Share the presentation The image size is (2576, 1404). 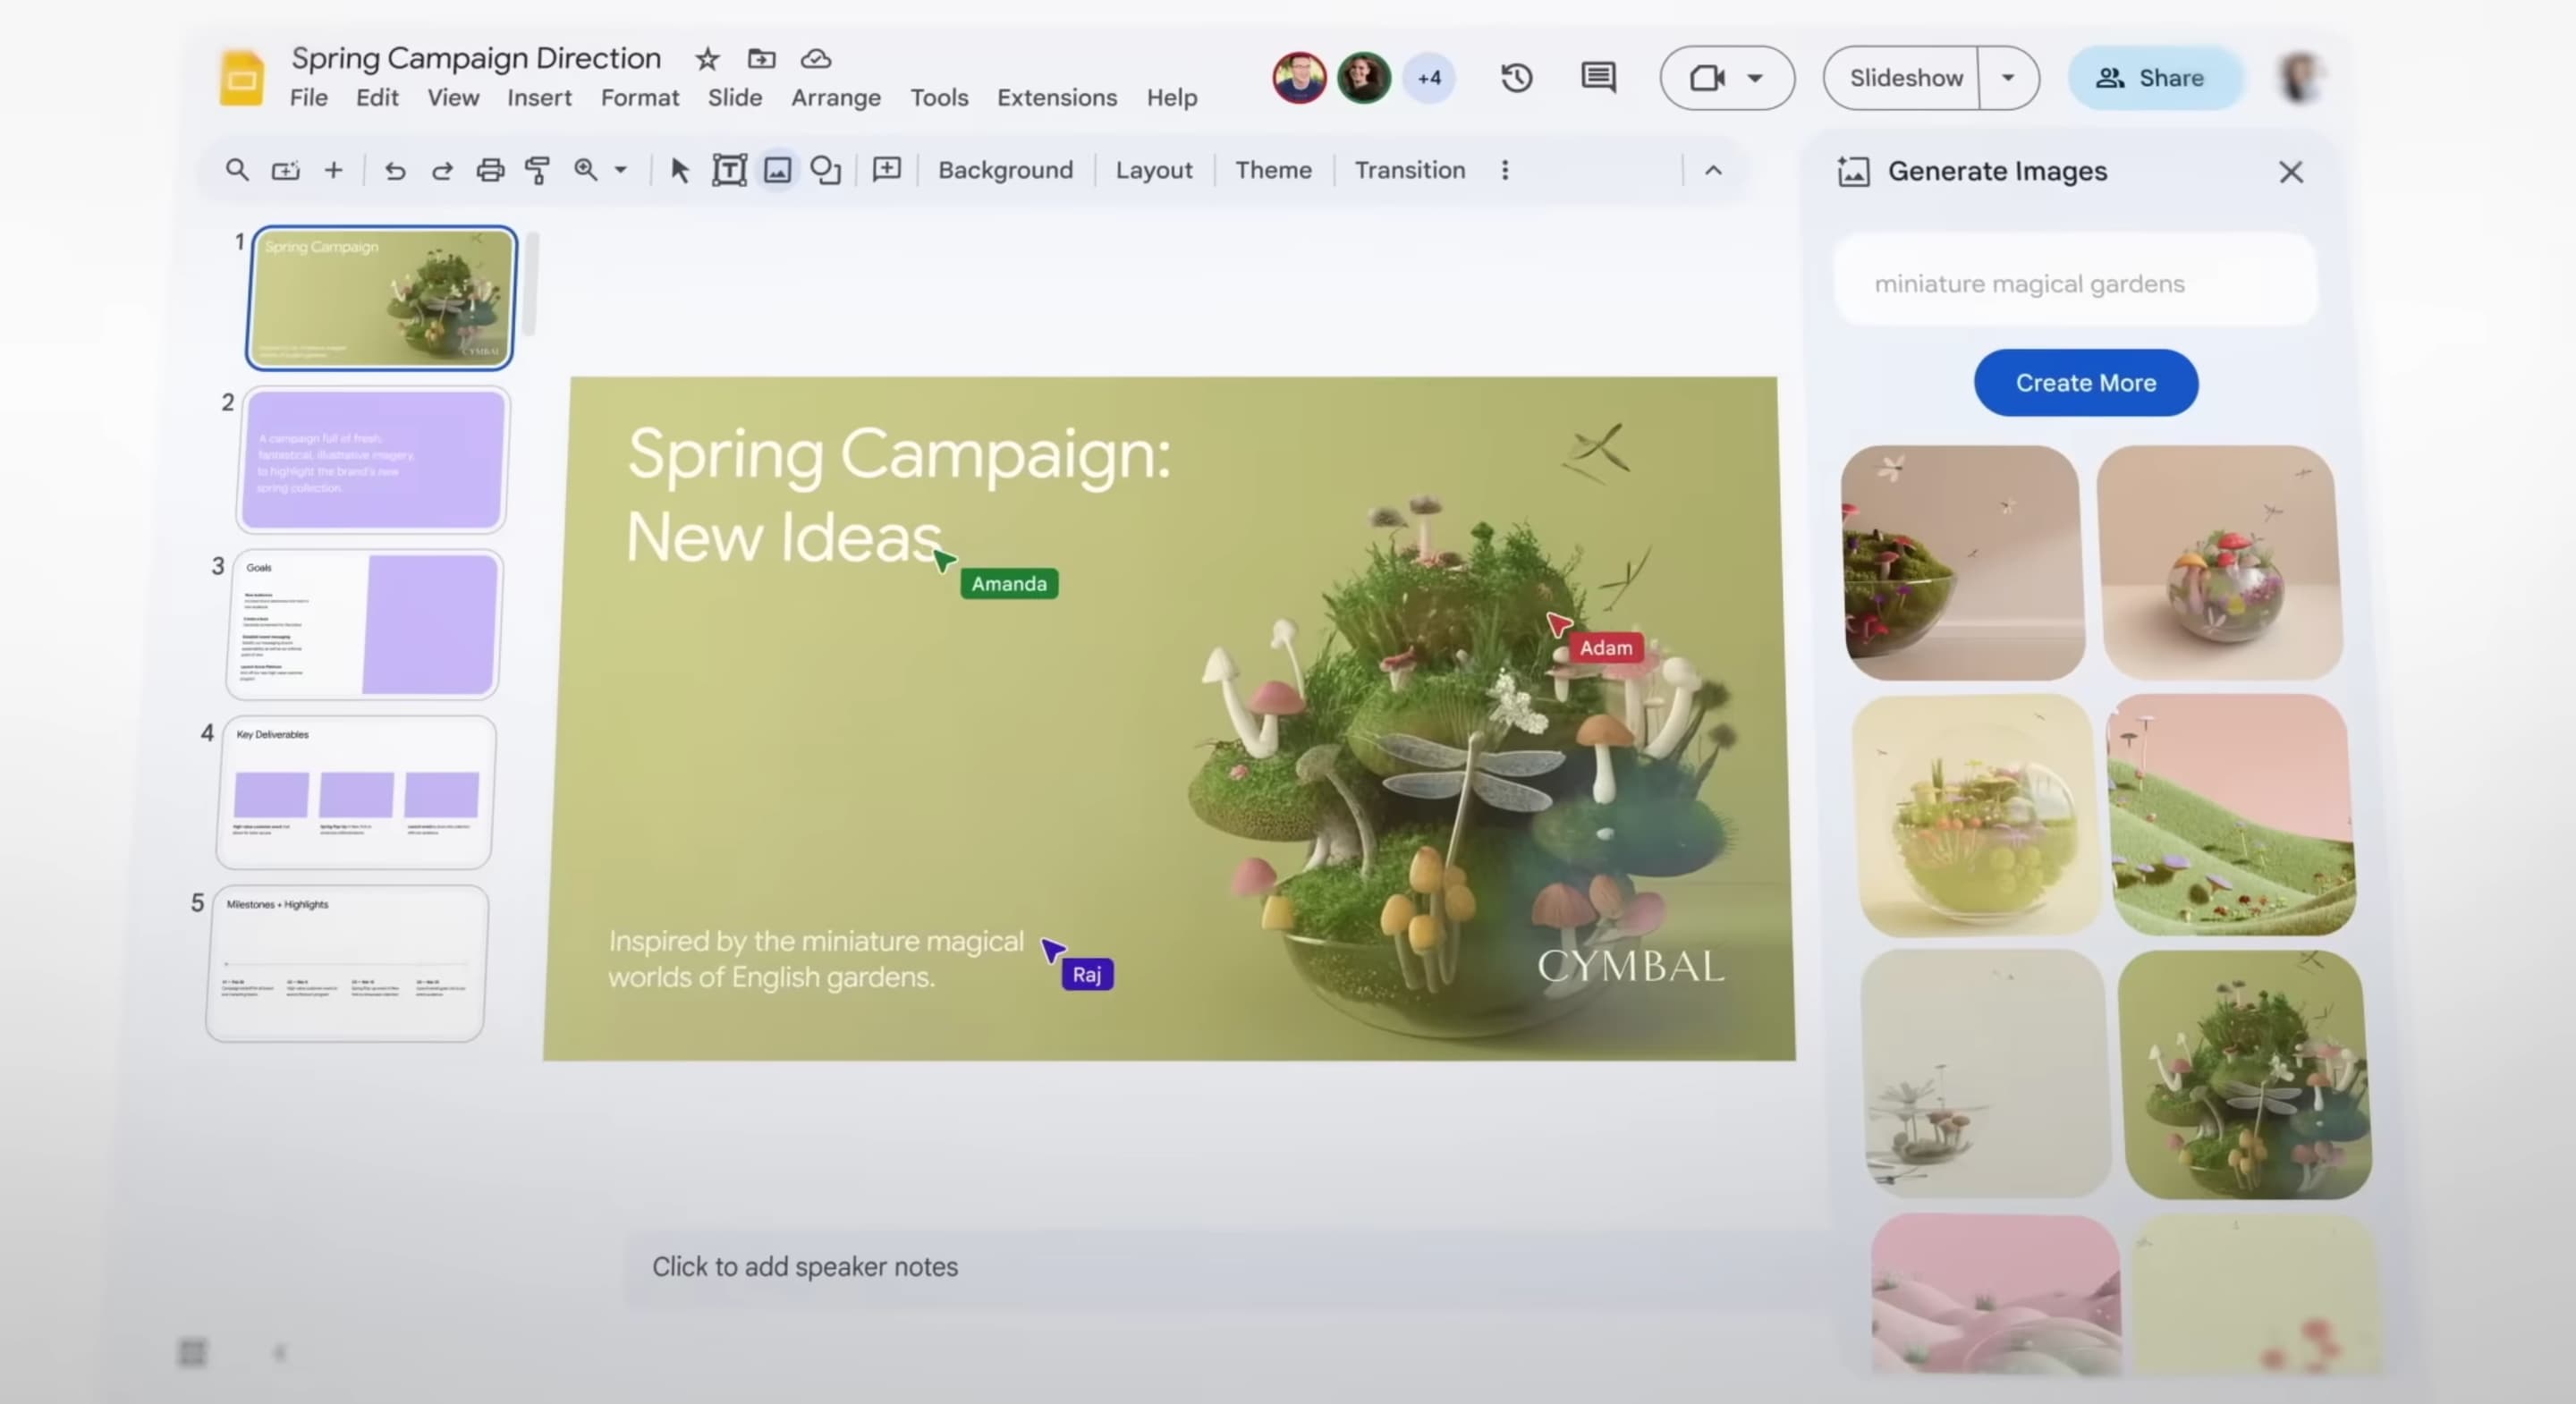[x=2156, y=77]
